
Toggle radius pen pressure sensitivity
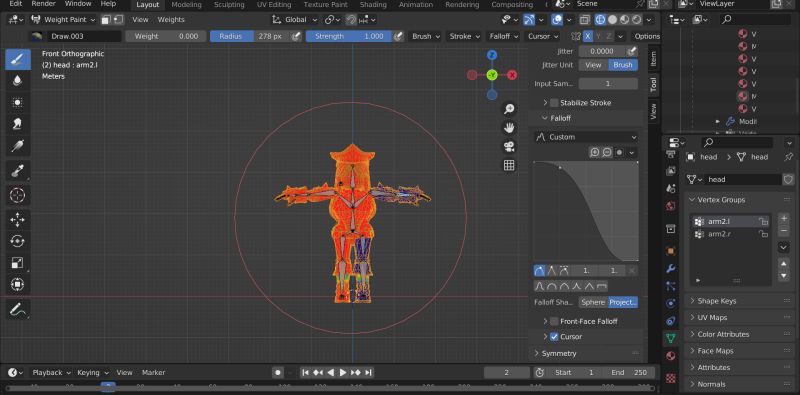(296, 36)
